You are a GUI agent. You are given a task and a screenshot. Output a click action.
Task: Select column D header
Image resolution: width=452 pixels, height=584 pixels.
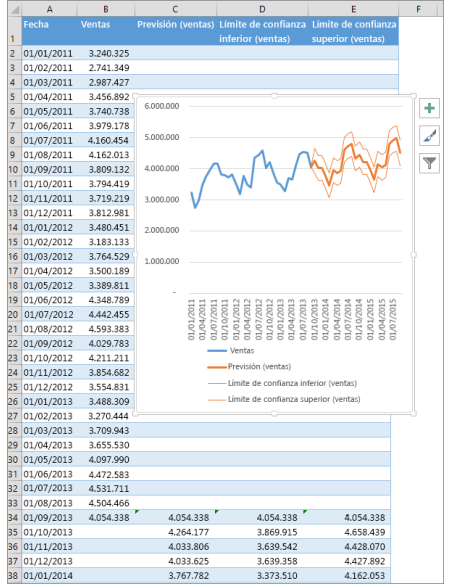click(262, 9)
